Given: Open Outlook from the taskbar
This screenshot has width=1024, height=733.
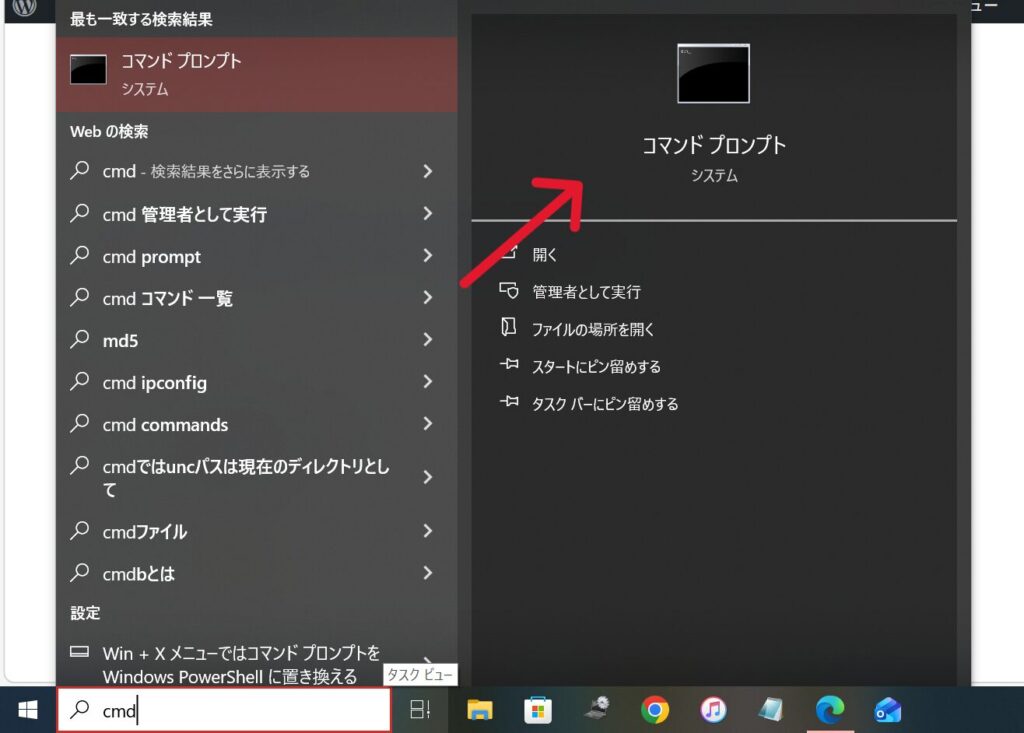Looking at the screenshot, I should [x=887, y=710].
